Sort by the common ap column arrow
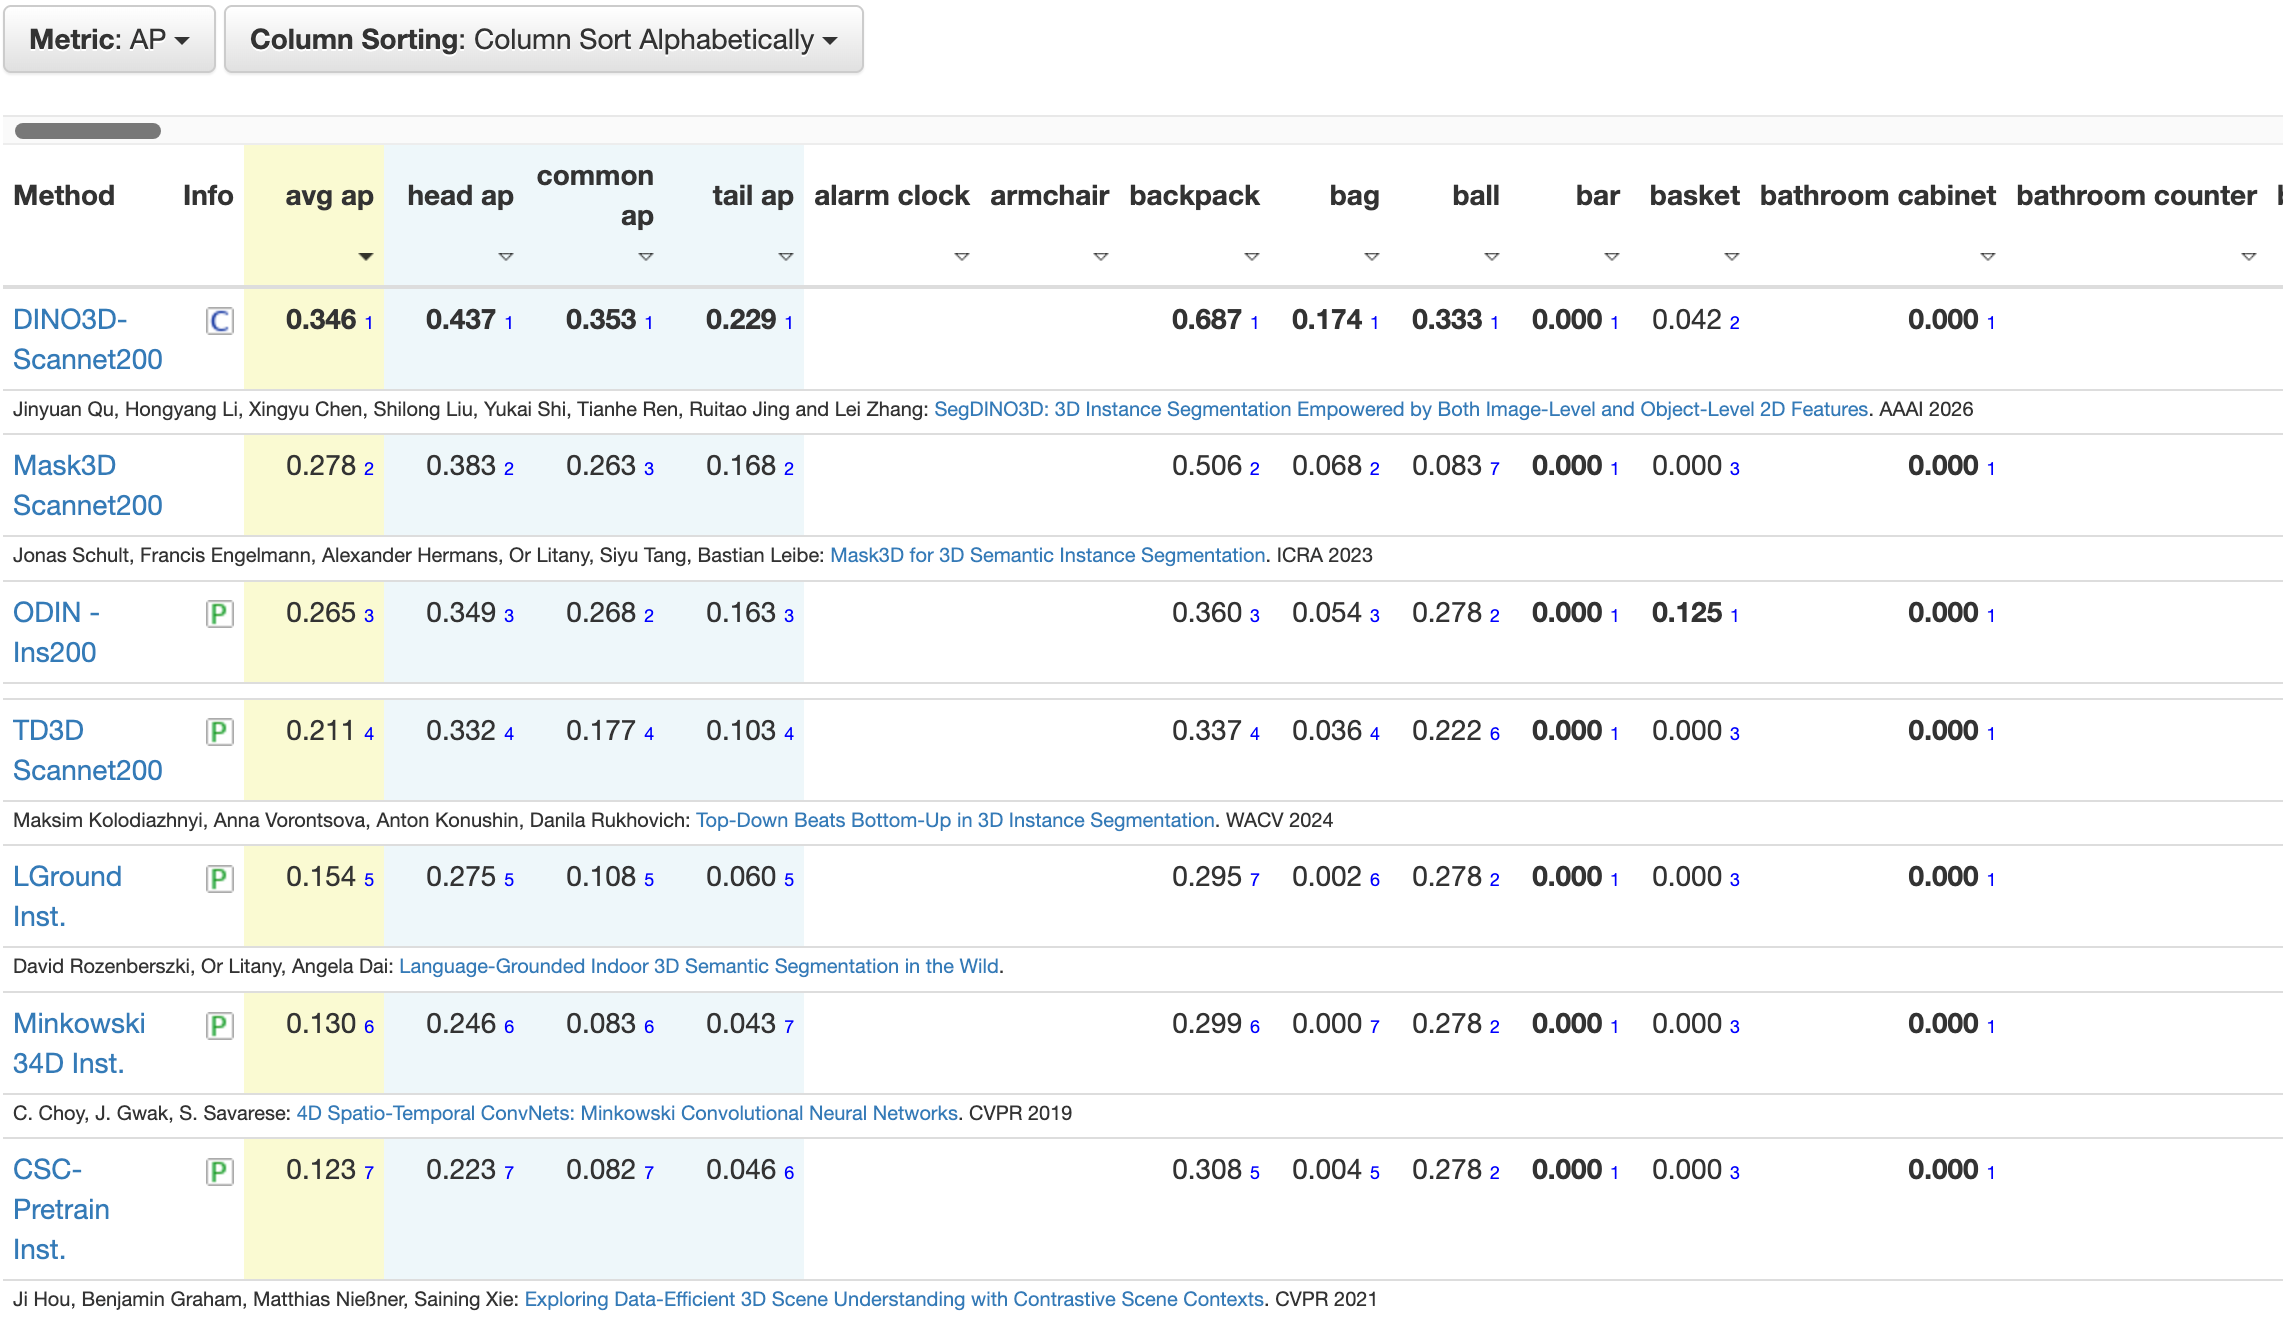Image resolution: width=2294 pixels, height=1324 pixels. [646, 257]
